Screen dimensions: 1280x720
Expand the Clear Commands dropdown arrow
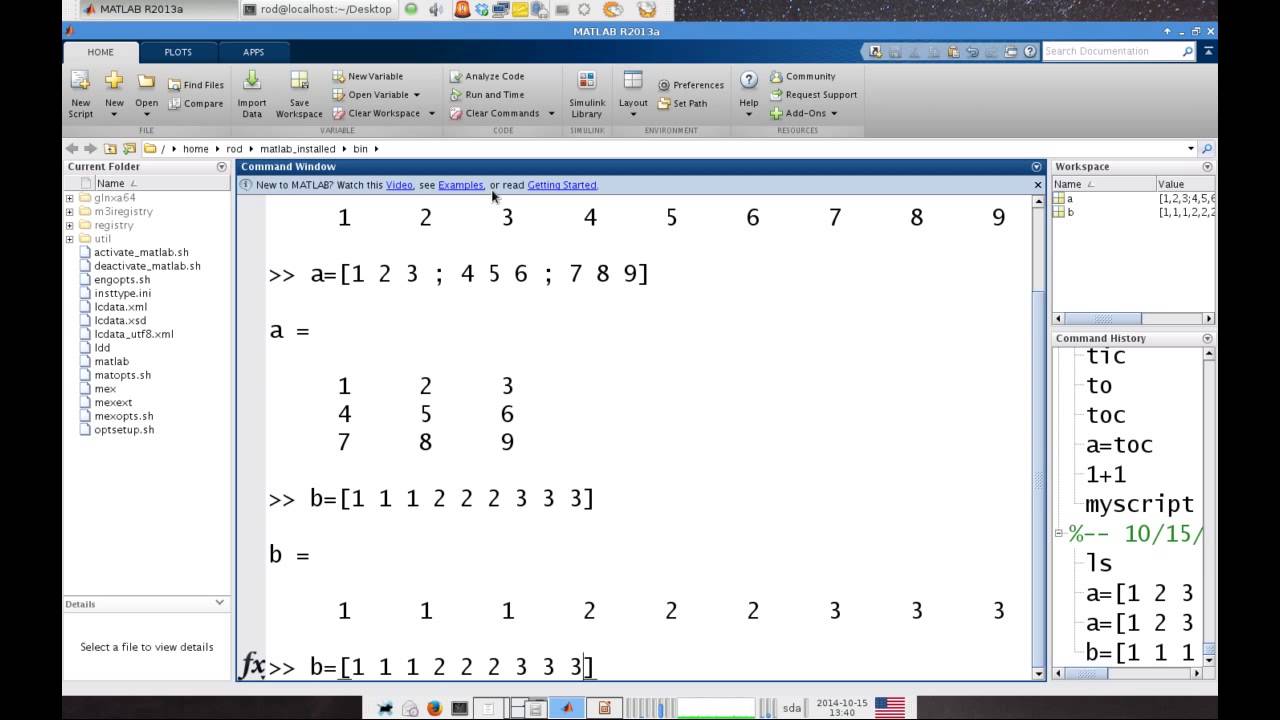pos(551,113)
